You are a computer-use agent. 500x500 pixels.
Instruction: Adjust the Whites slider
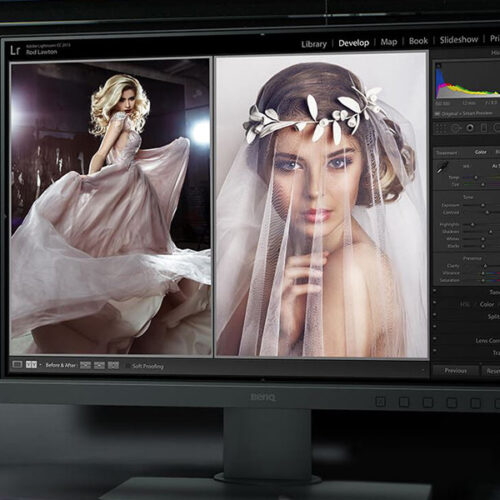(x=482, y=239)
